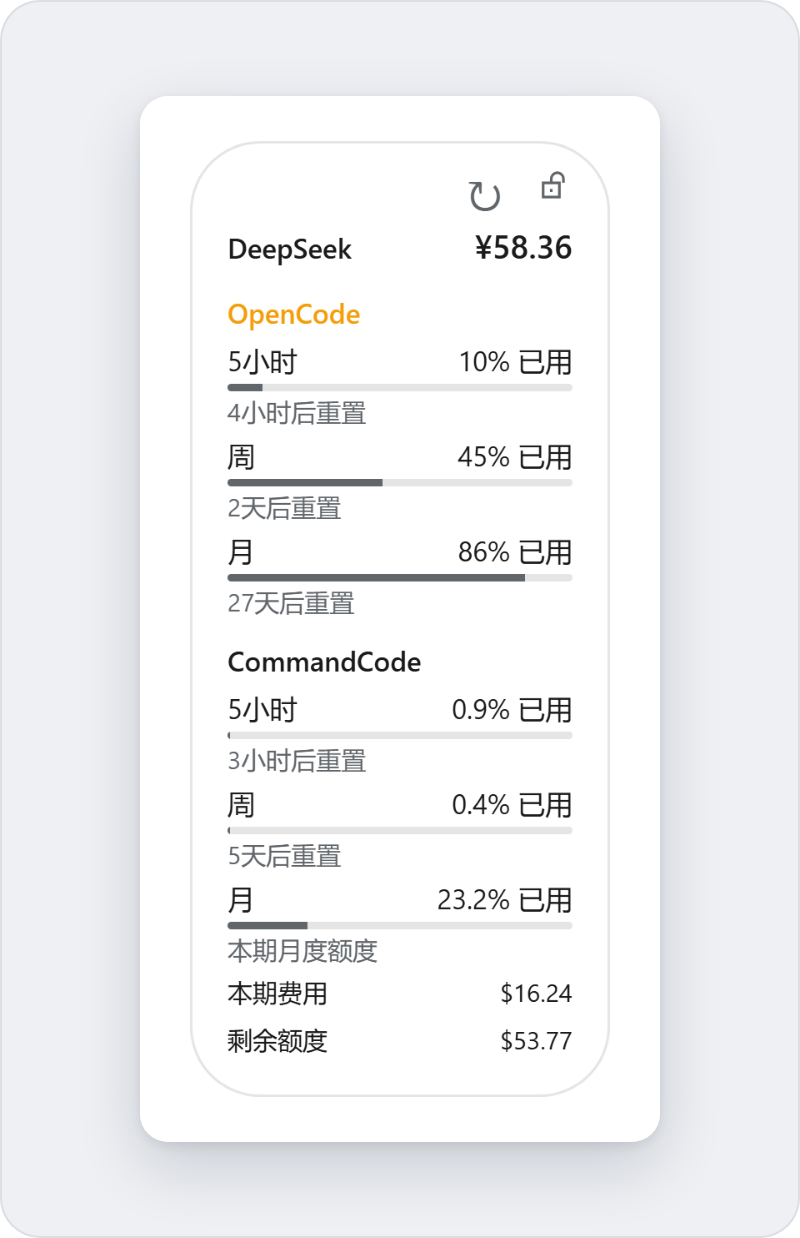Click OpenCode 周 45% progress bar
The image size is (800, 1238).
[400, 482]
